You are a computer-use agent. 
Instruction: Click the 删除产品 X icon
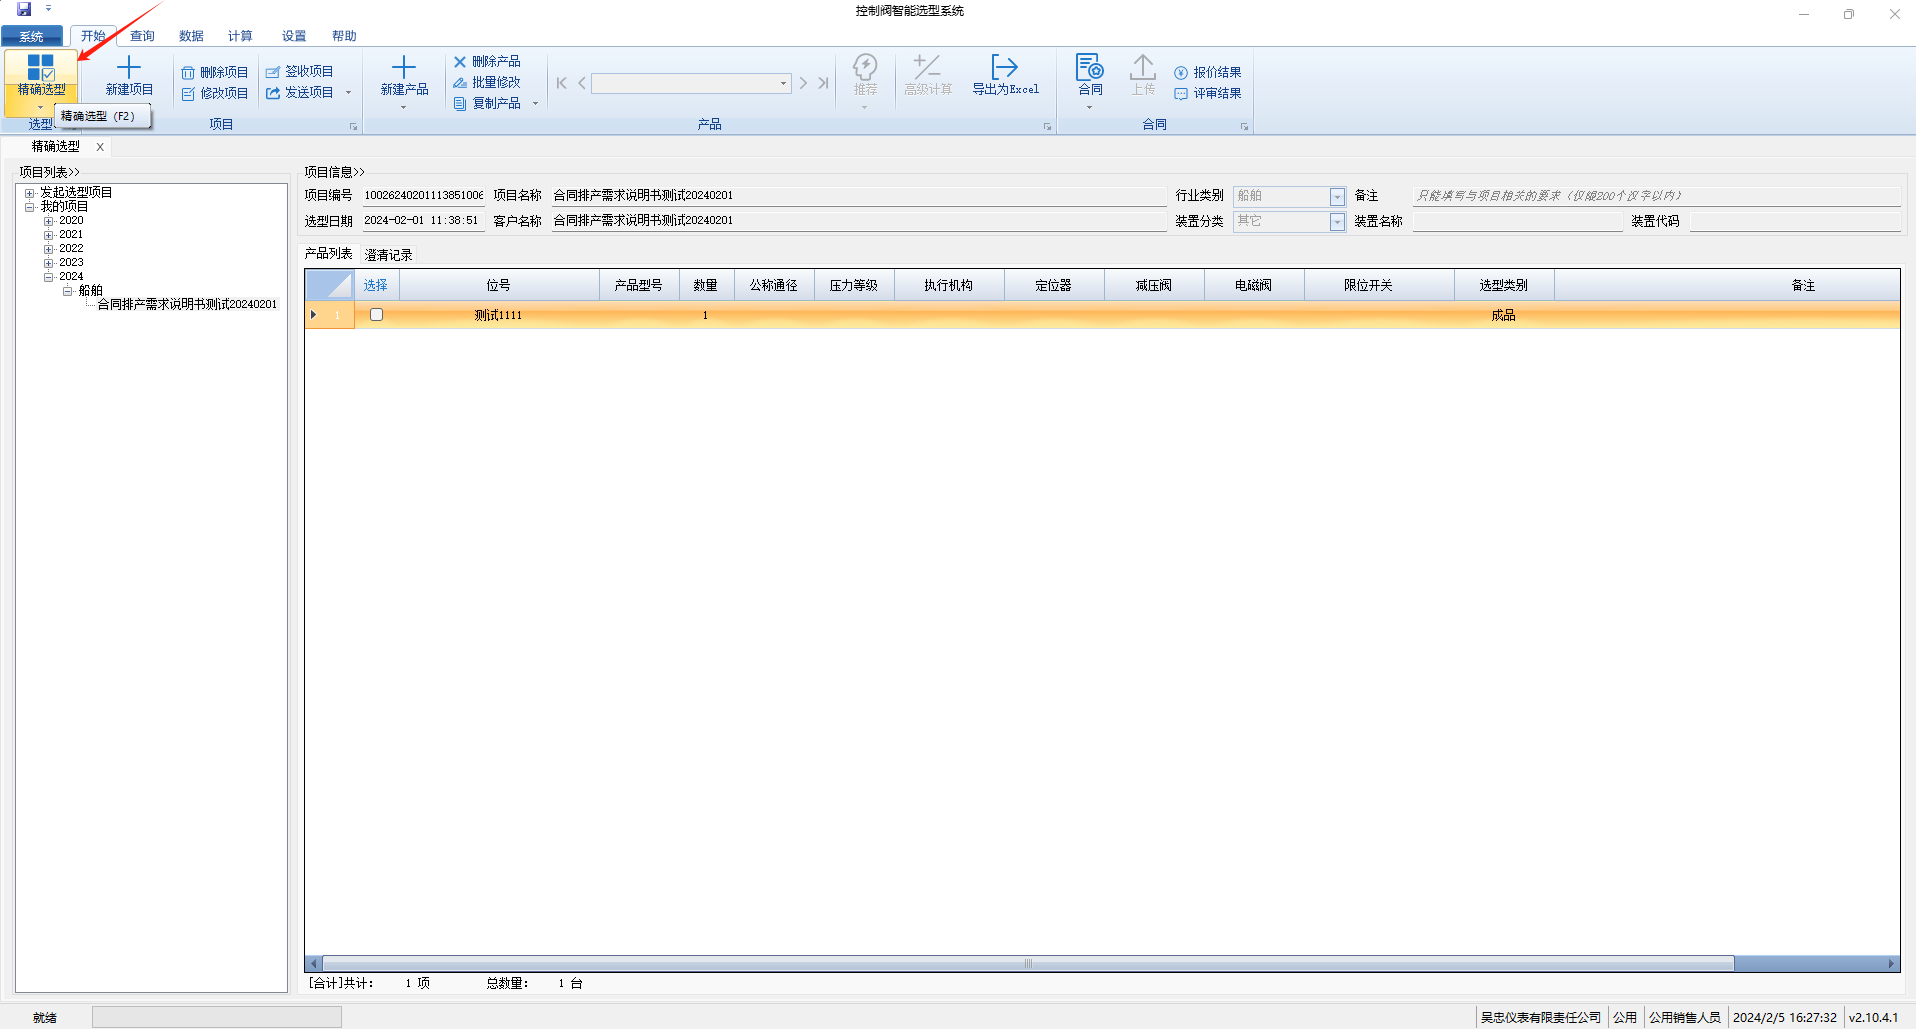point(460,62)
